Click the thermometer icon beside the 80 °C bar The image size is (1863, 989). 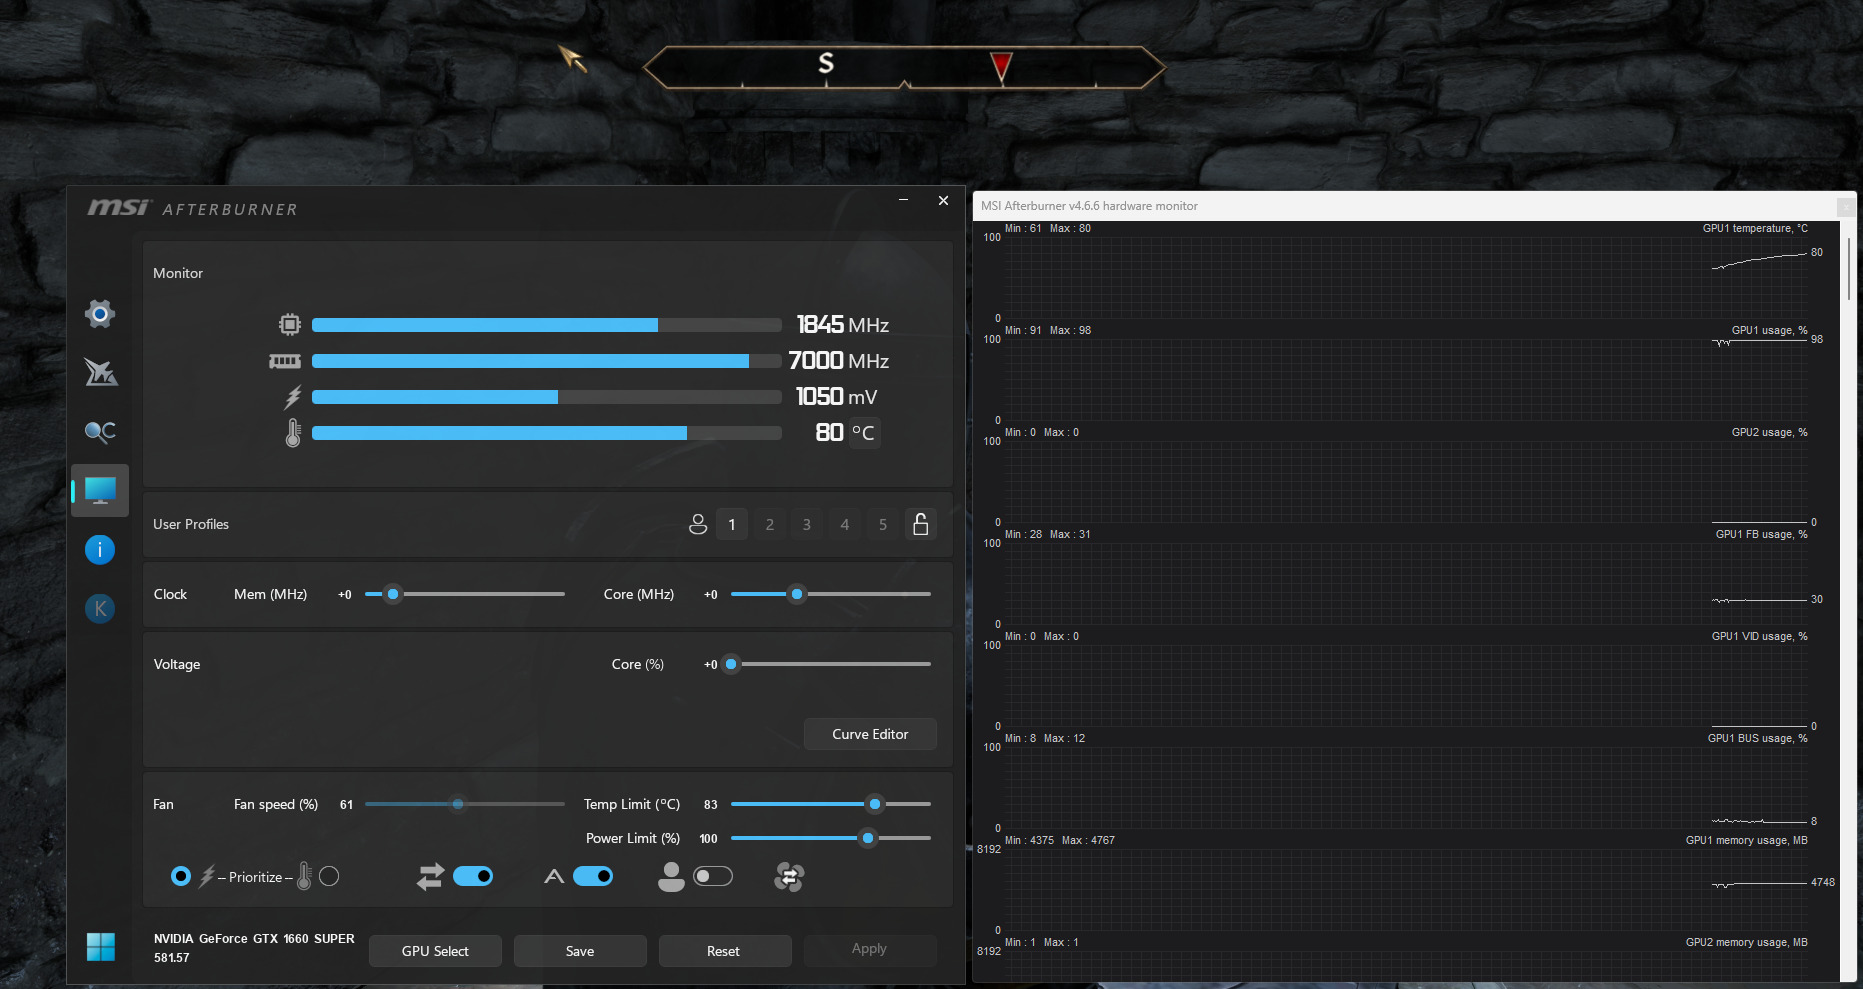(293, 433)
